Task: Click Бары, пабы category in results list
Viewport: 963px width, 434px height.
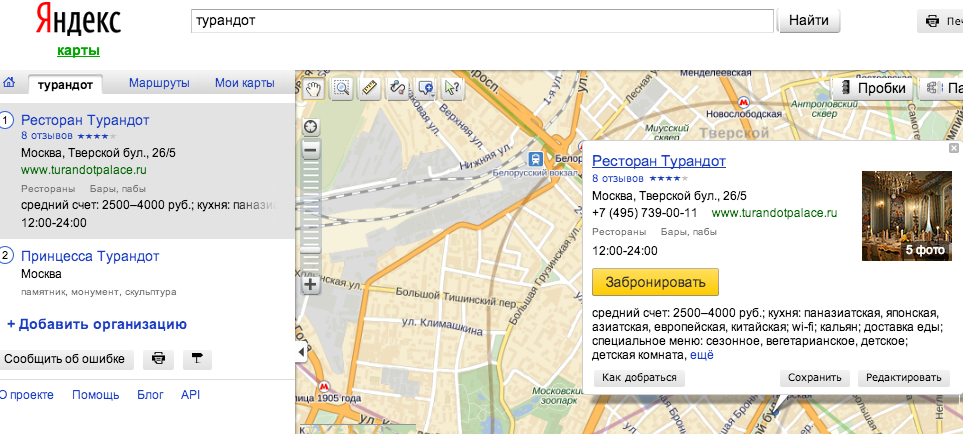Action: pos(118,189)
